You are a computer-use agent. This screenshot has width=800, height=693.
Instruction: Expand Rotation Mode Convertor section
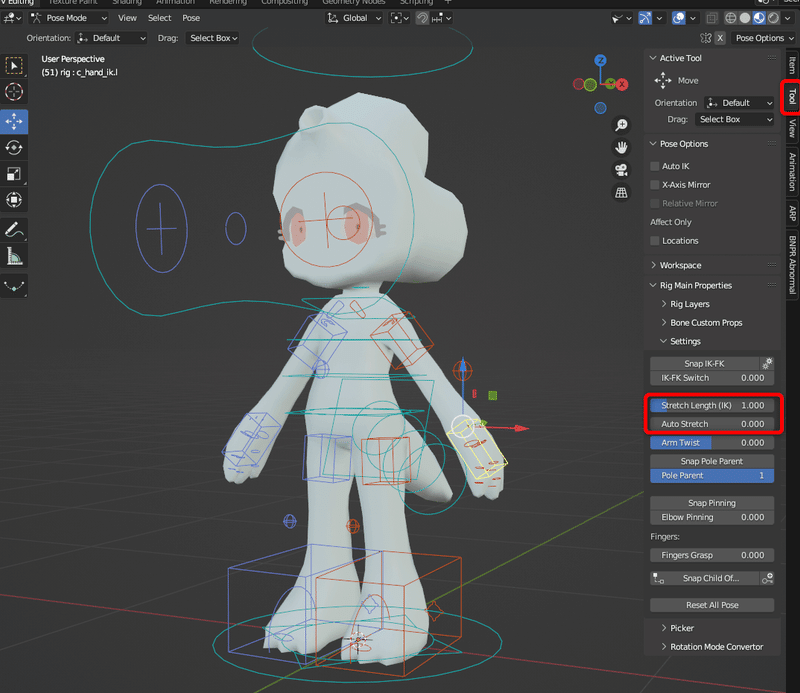pyautogui.click(x=716, y=647)
